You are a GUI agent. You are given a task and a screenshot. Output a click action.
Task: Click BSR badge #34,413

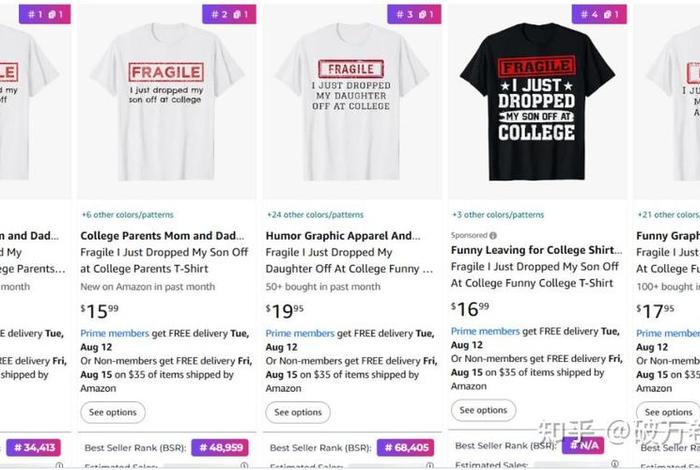34,447
